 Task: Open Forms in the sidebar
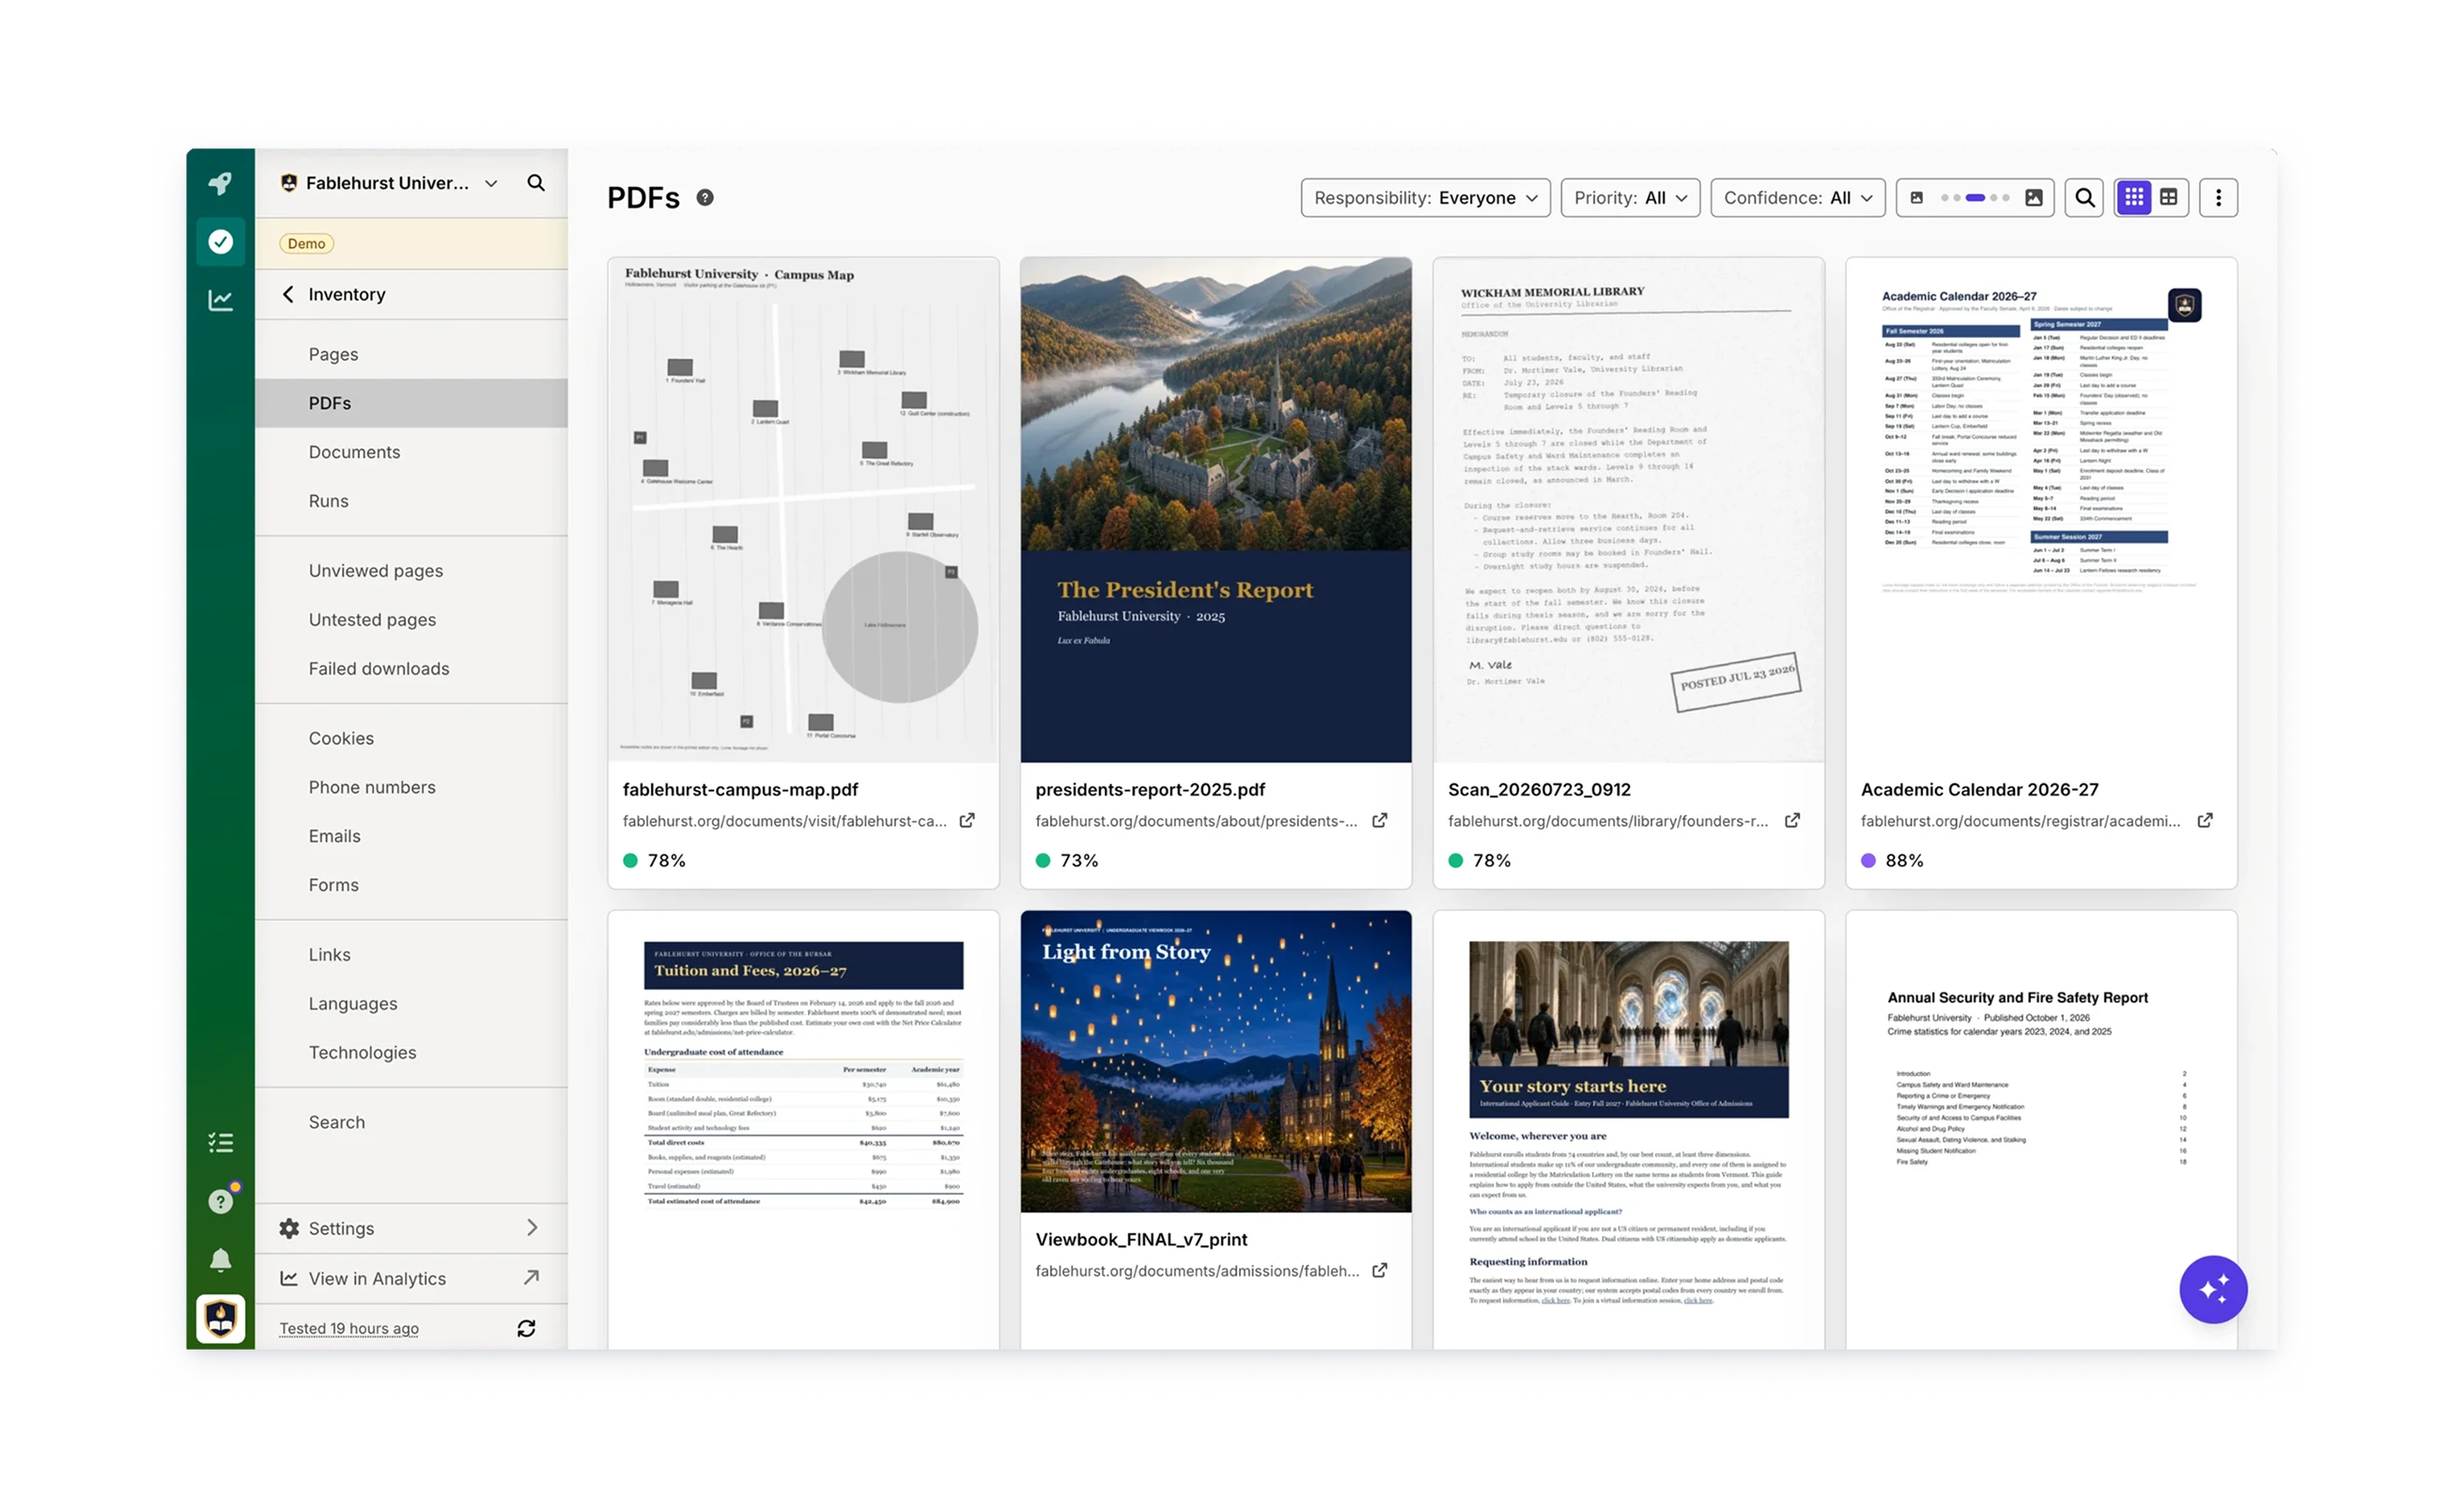pyautogui.click(x=411, y=885)
